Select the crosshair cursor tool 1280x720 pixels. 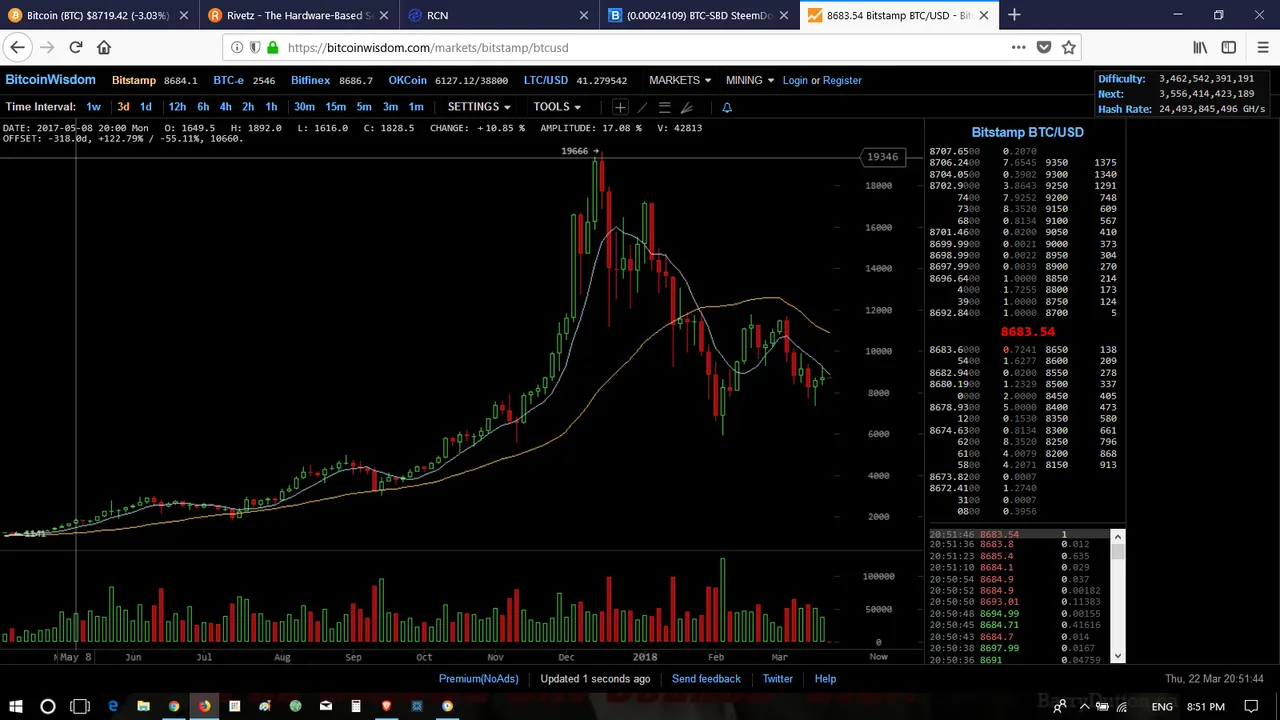coord(620,107)
